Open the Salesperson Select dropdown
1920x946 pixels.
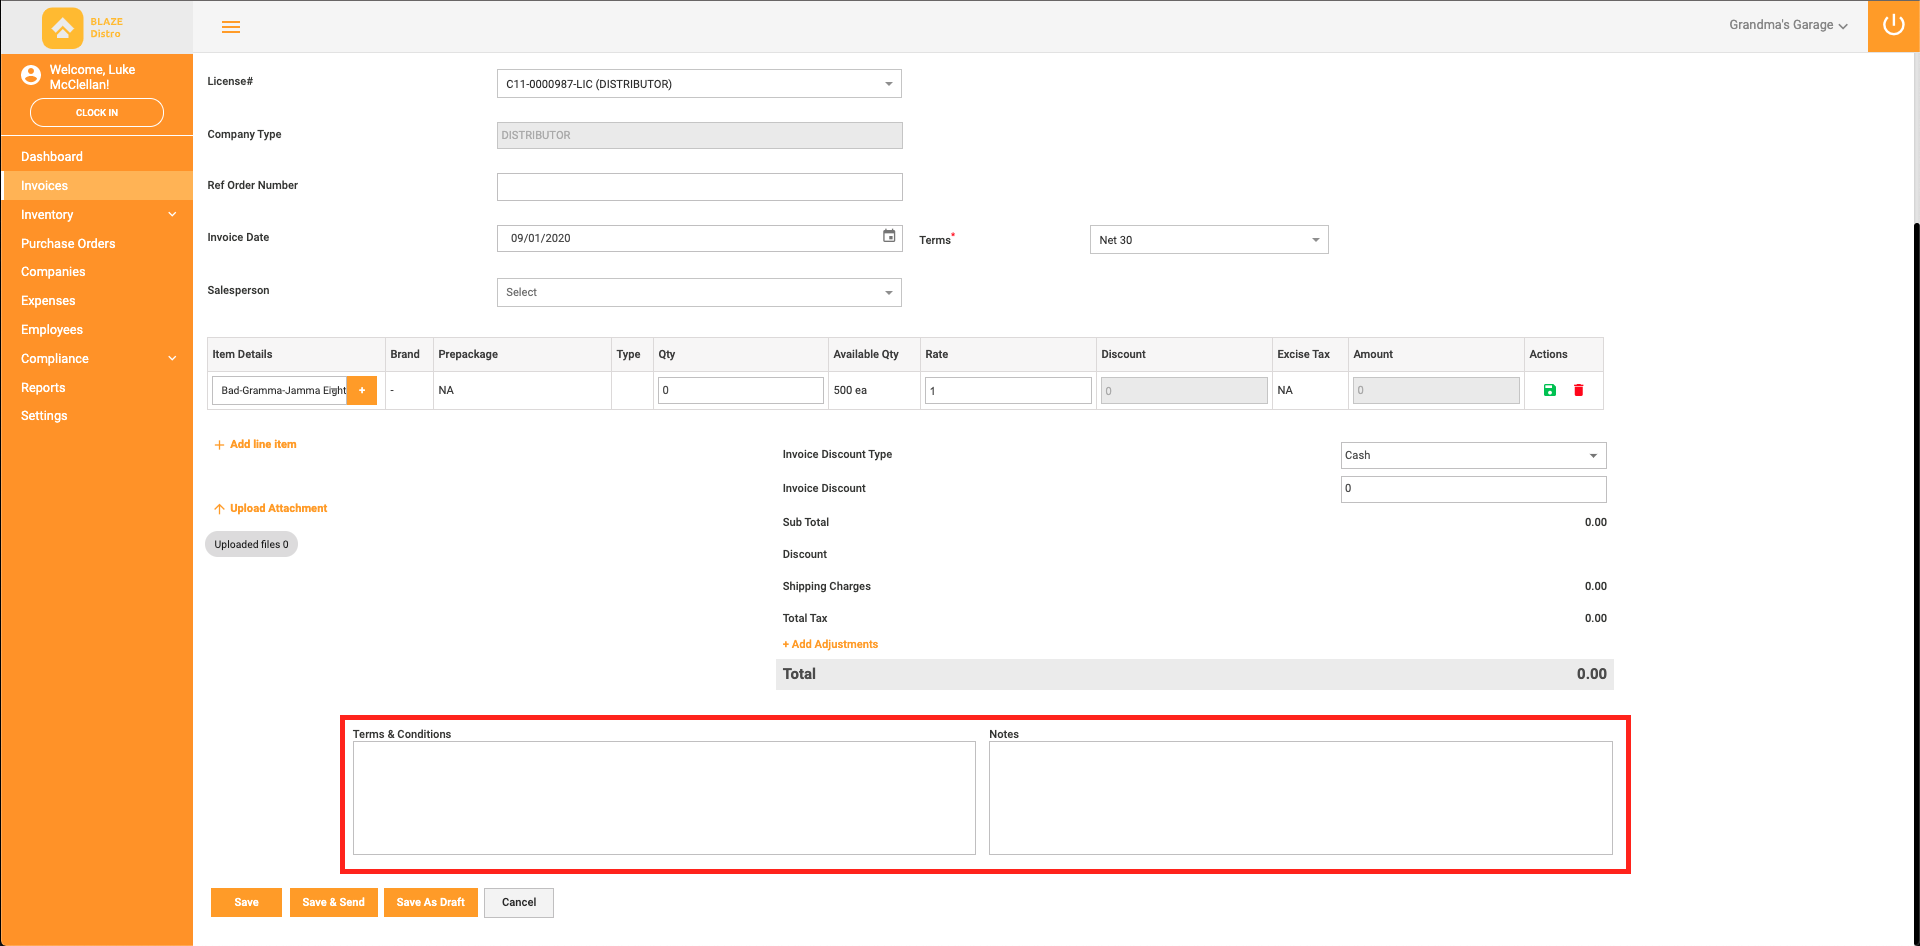pyautogui.click(x=699, y=292)
